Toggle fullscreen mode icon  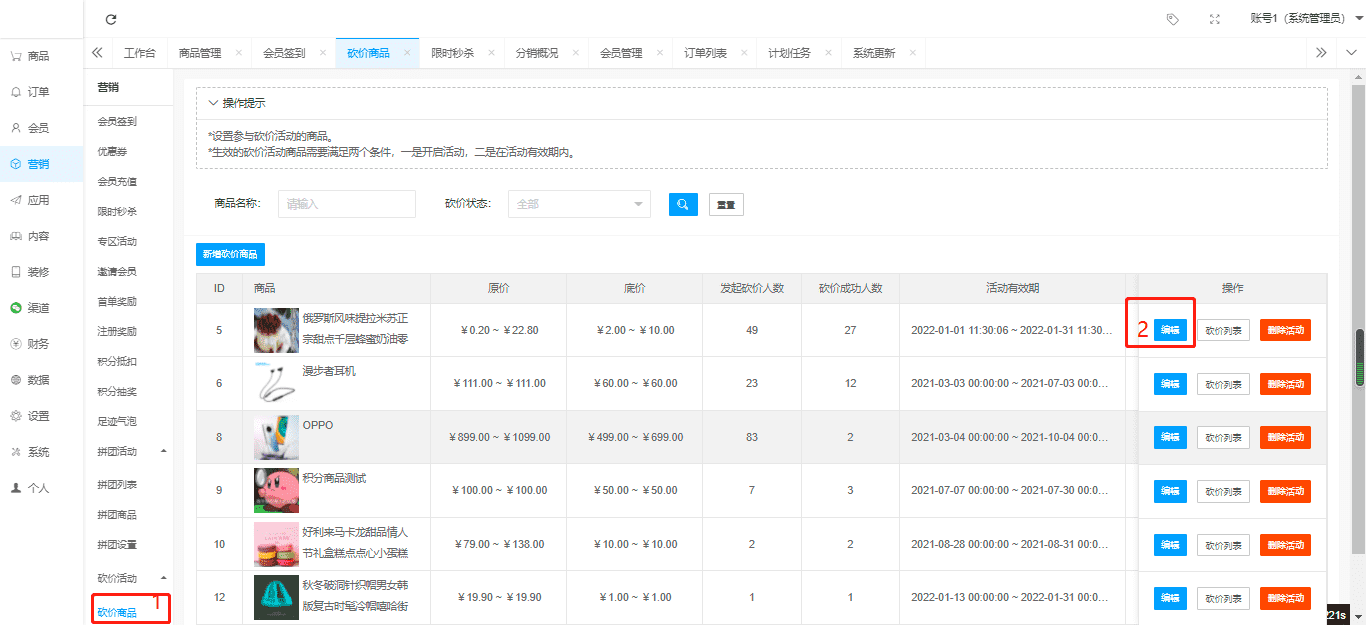pyautogui.click(x=1214, y=19)
